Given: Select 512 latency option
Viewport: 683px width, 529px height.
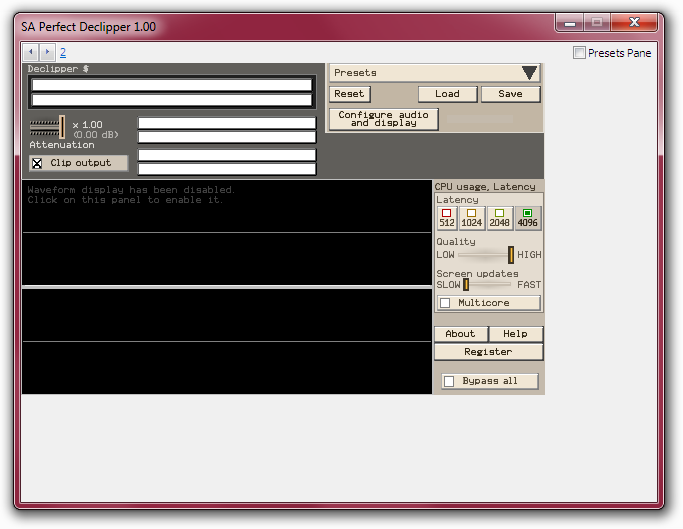Looking at the screenshot, I should pyautogui.click(x=446, y=218).
